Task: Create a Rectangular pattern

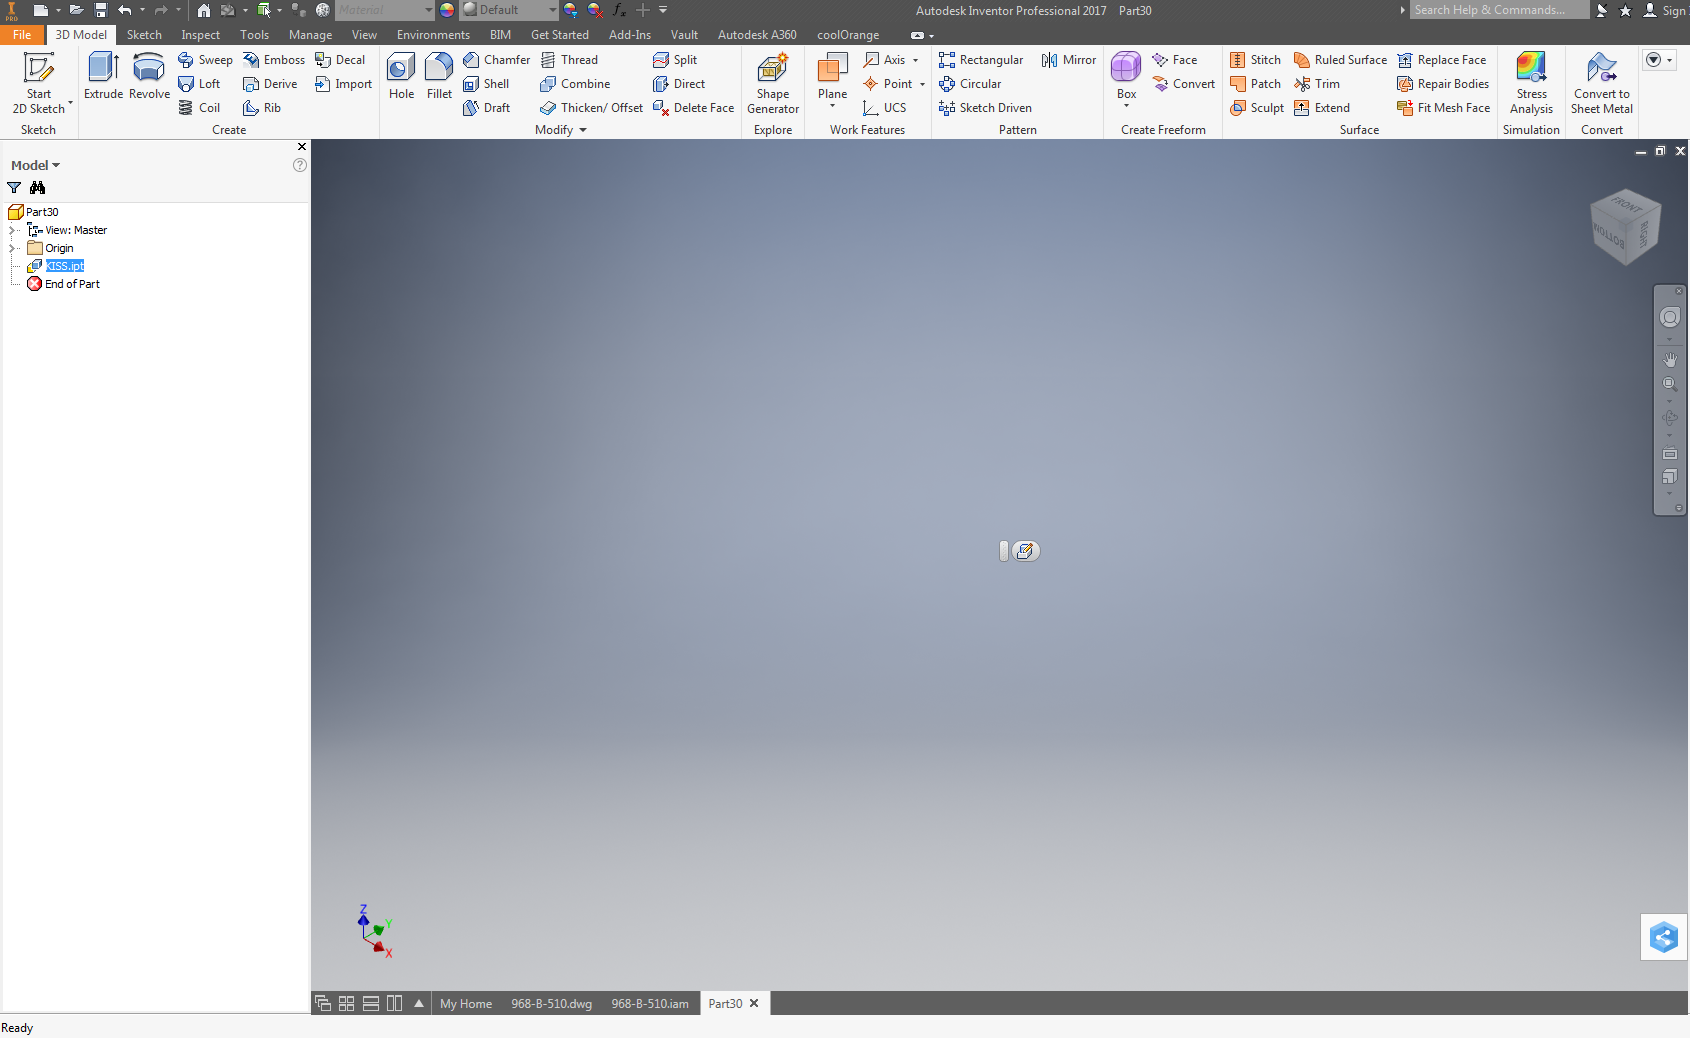Action: pyautogui.click(x=981, y=60)
